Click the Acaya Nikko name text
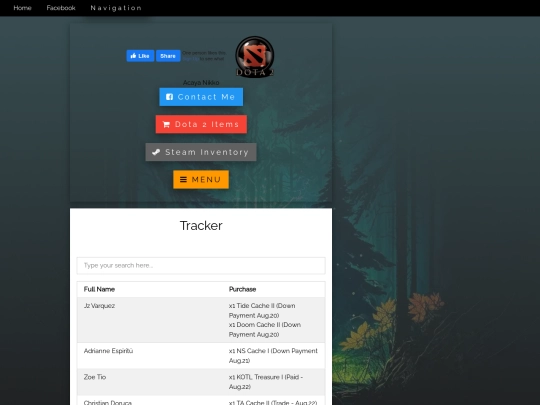540x405 pixels. 201,83
